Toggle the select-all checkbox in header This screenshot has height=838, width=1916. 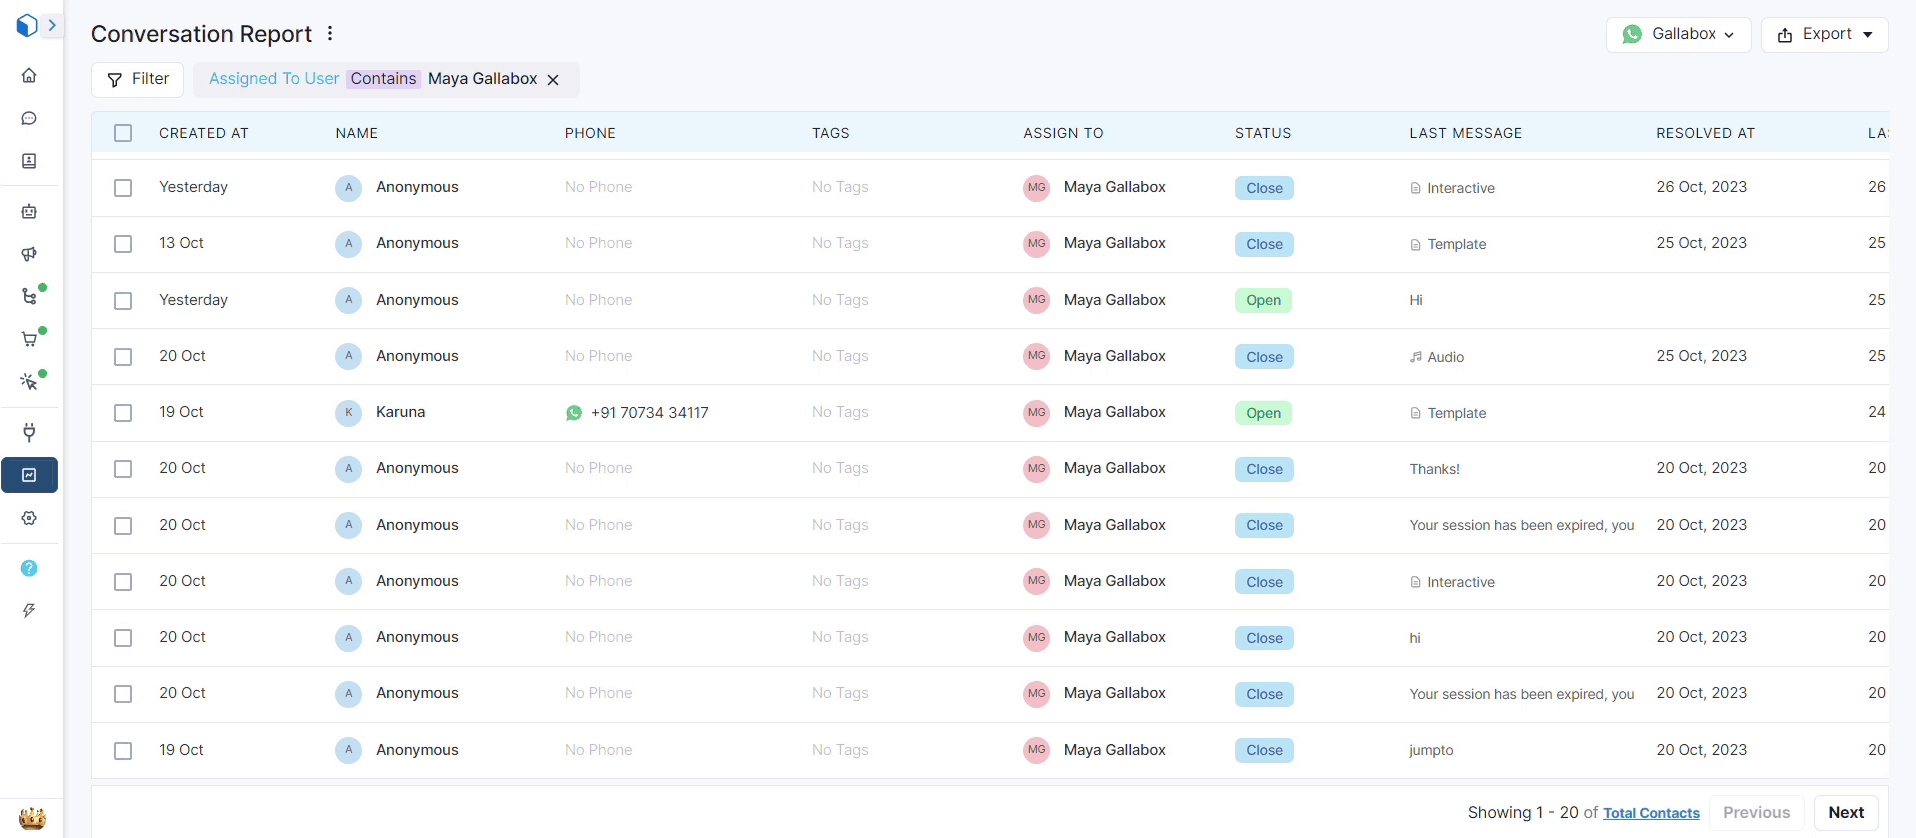click(x=123, y=133)
